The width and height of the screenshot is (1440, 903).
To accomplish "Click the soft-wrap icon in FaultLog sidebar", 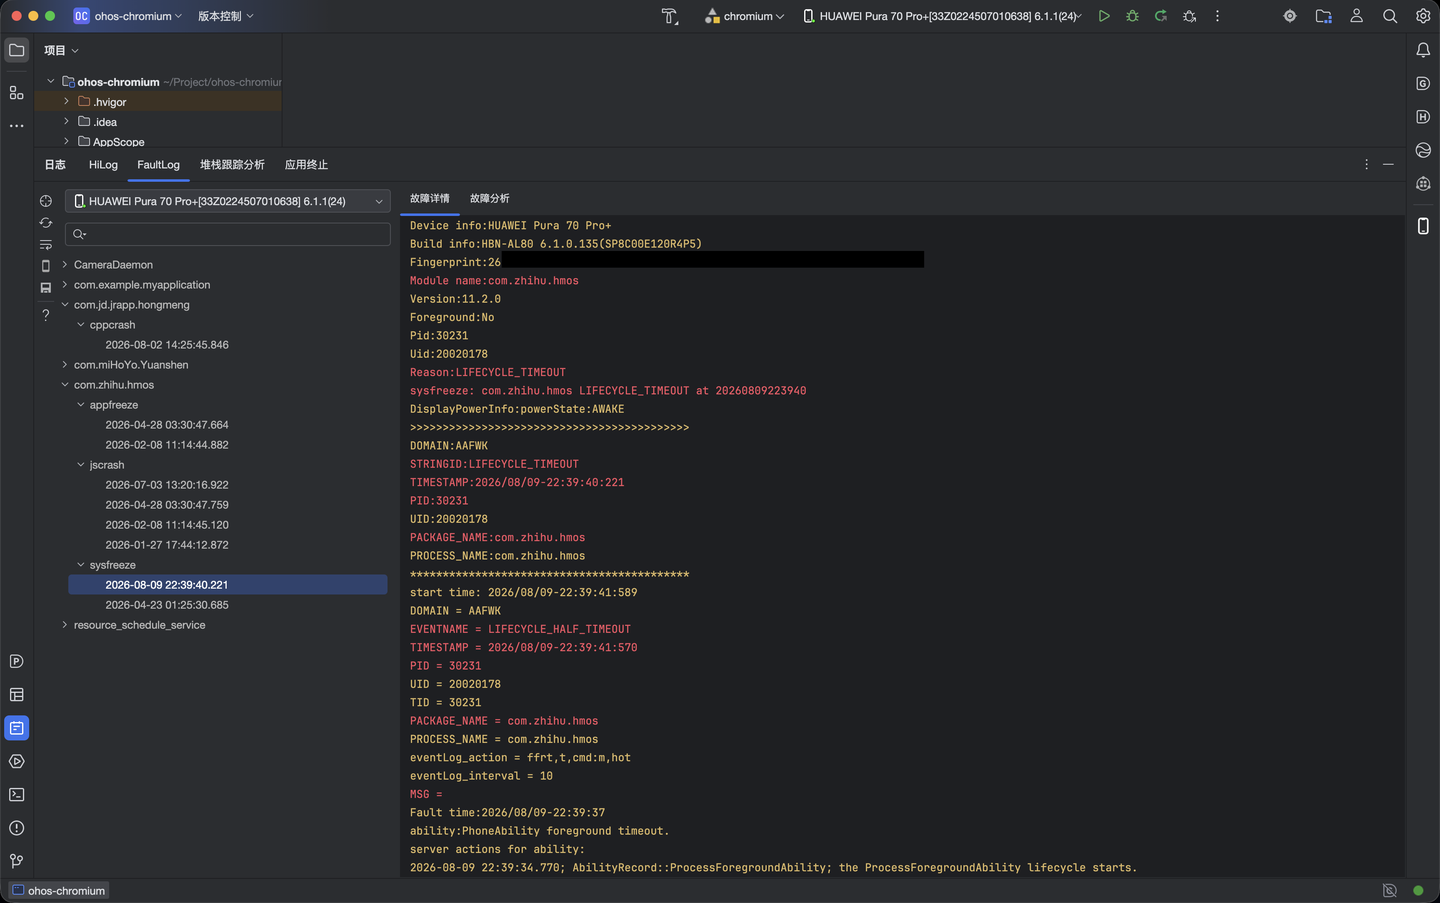I will tap(46, 244).
